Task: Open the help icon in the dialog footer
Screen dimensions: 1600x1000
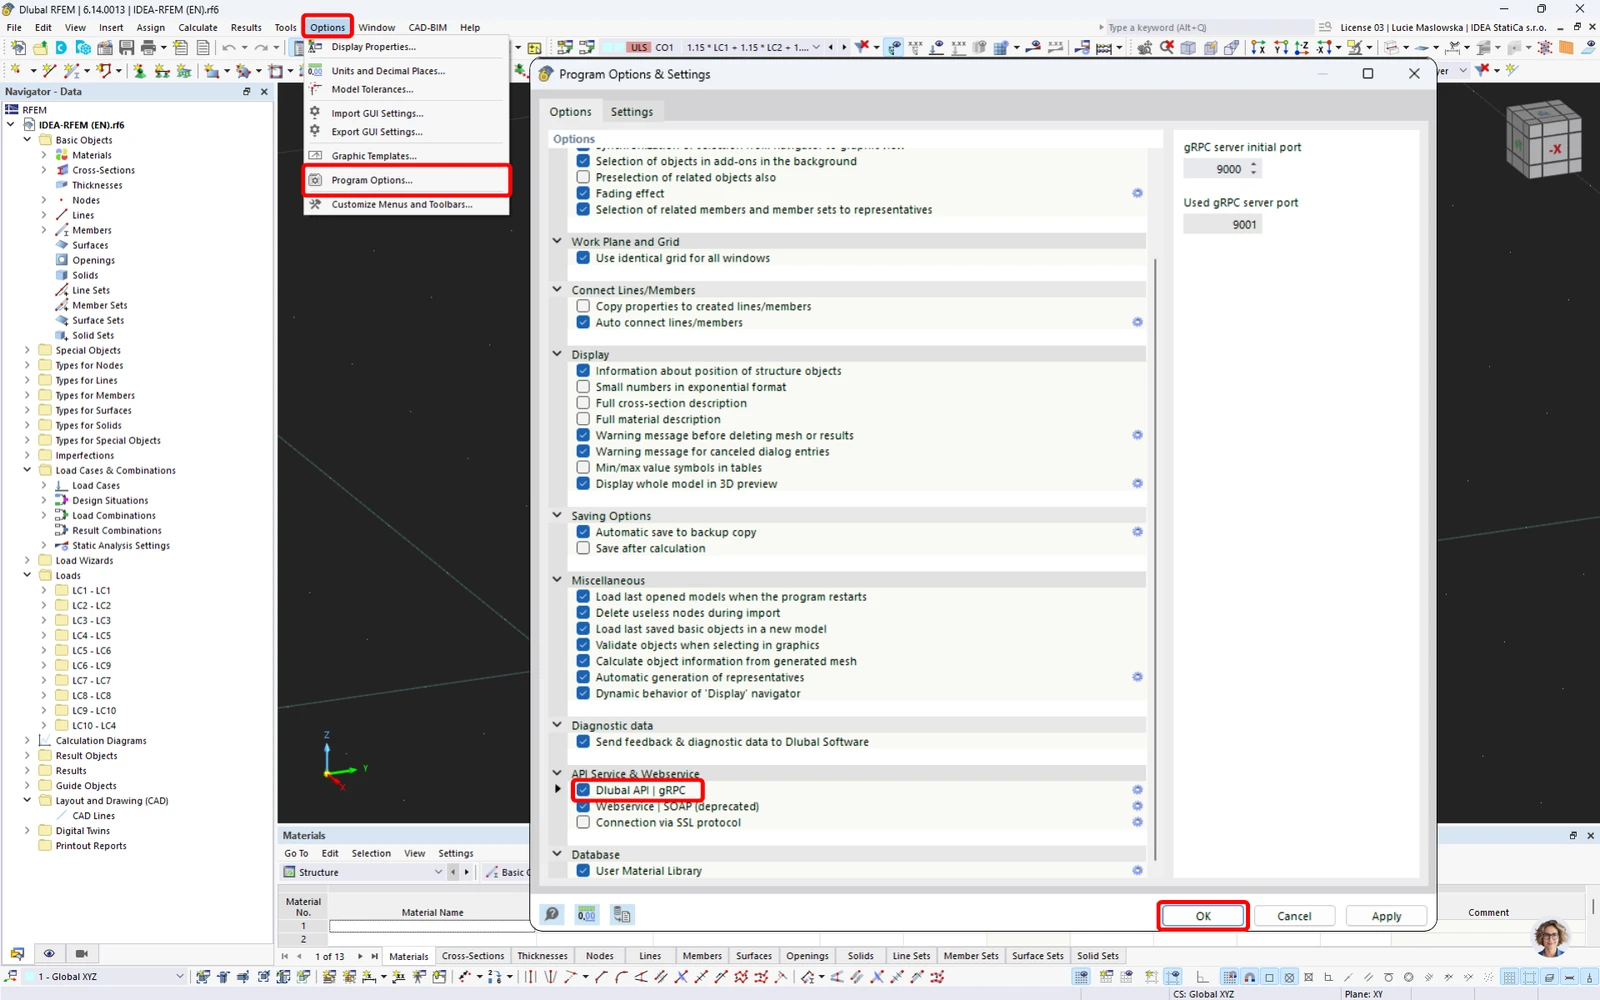Action: [x=552, y=915]
